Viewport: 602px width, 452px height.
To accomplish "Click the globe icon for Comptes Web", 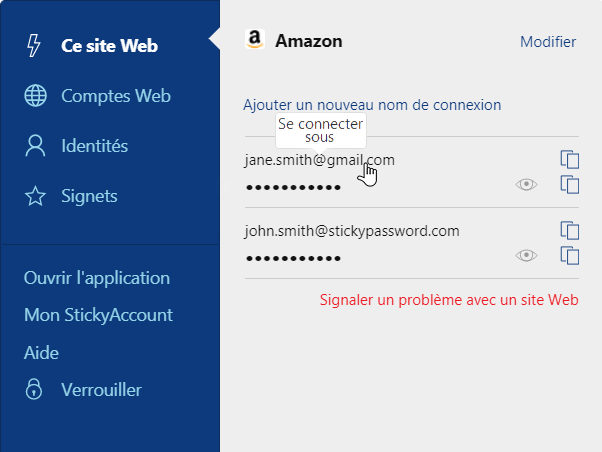I will (x=36, y=96).
